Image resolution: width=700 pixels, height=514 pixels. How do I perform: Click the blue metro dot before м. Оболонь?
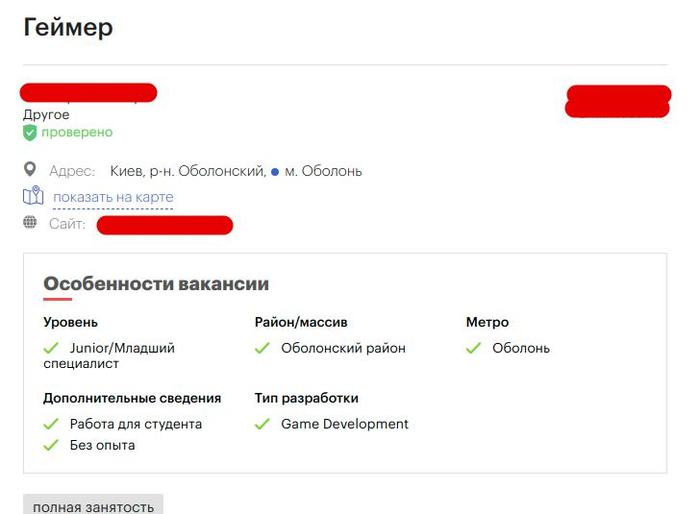[x=275, y=171]
